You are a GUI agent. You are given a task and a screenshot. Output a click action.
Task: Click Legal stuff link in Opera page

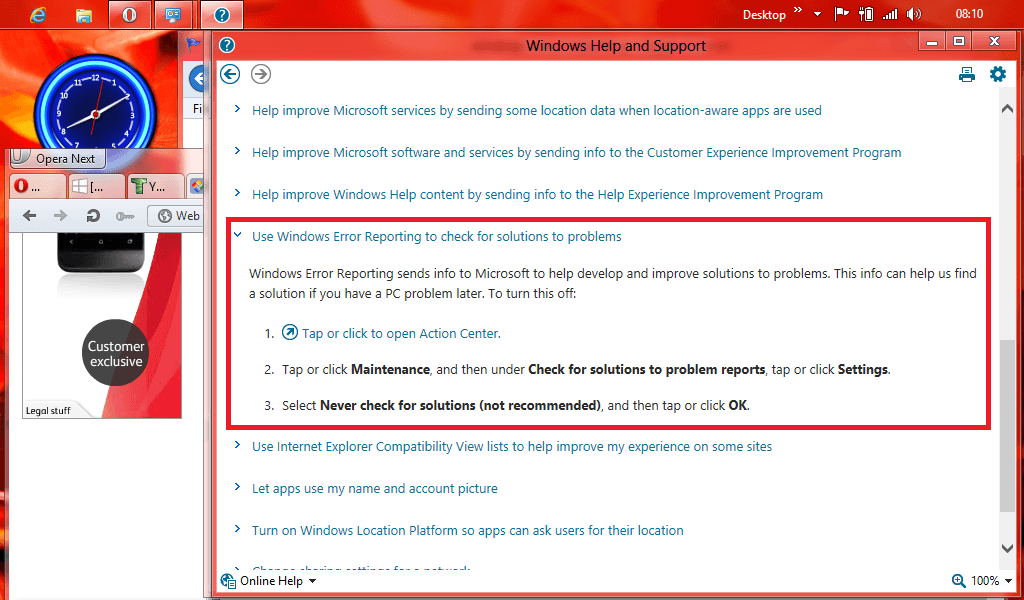click(48, 411)
